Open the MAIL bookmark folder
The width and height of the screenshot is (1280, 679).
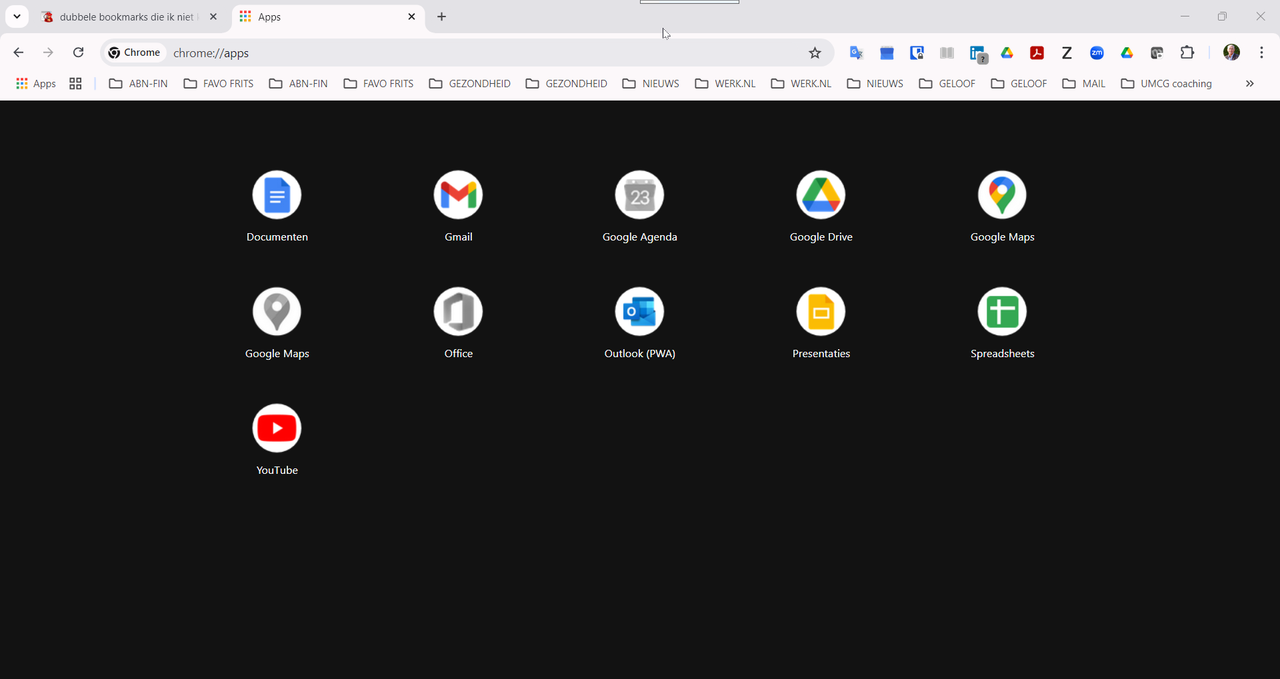click(1083, 84)
